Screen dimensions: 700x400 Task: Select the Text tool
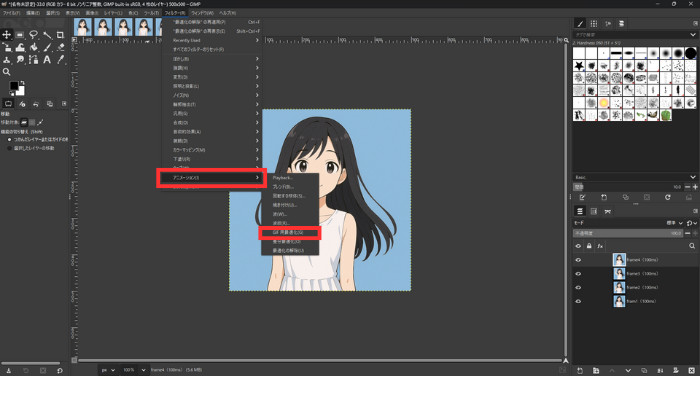pyautogui.click(x=47, y=59)
